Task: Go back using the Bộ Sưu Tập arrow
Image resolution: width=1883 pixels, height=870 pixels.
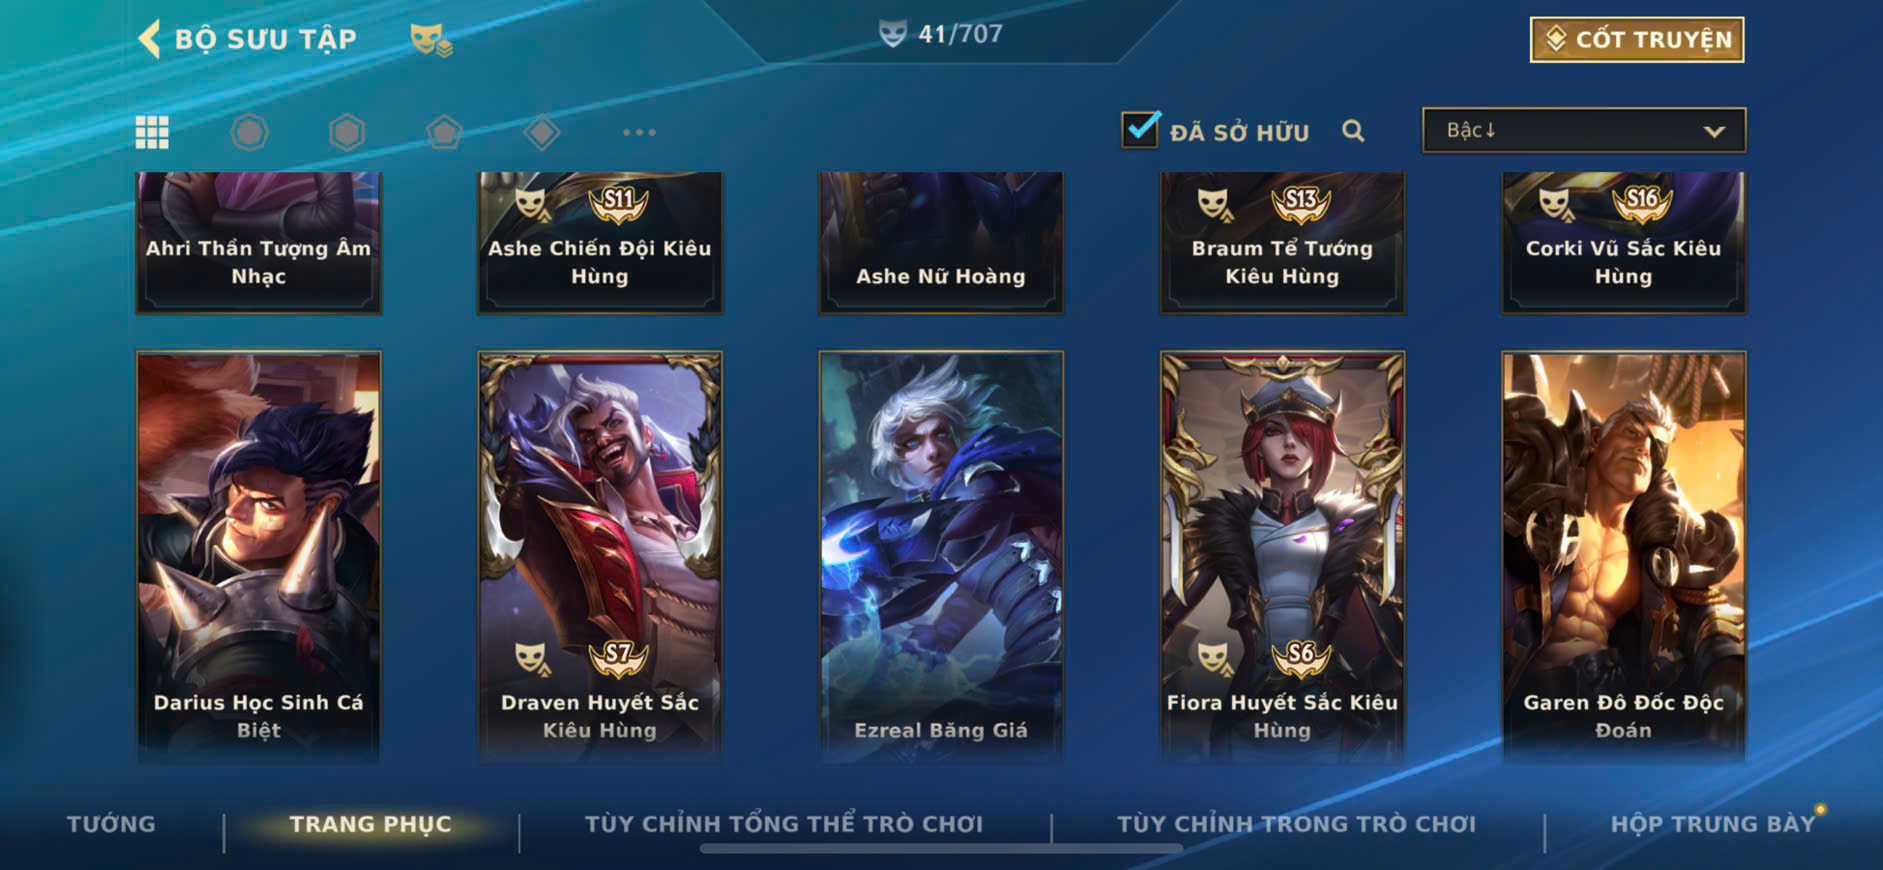Action: [150, 39]
